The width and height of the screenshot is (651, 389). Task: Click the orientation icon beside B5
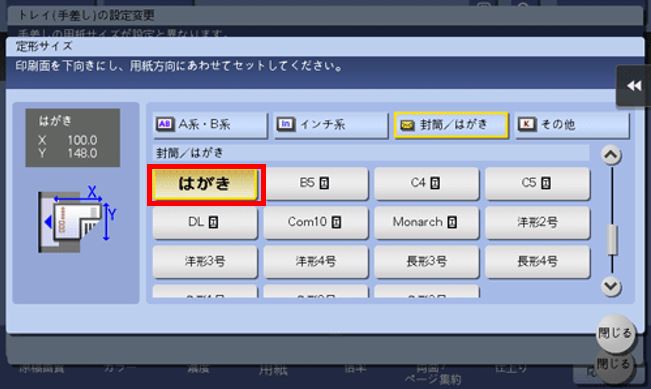point(324,183)
